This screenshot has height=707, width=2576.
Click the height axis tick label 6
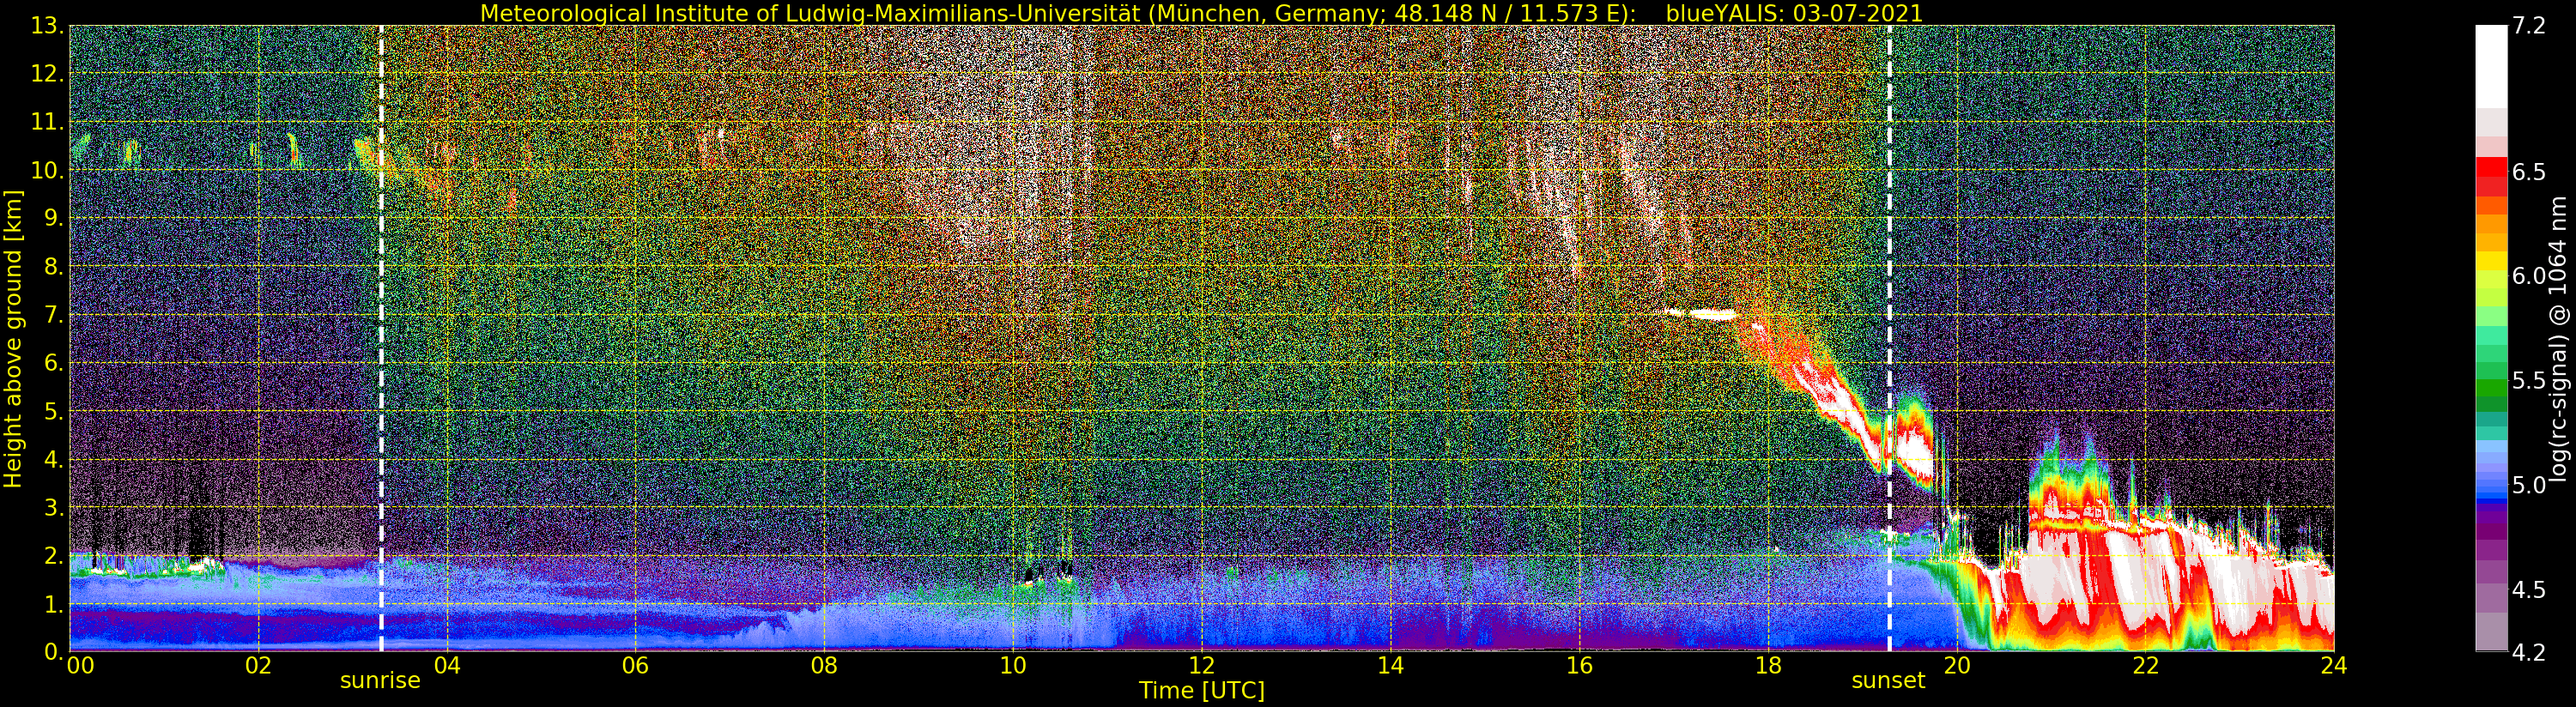55,363
